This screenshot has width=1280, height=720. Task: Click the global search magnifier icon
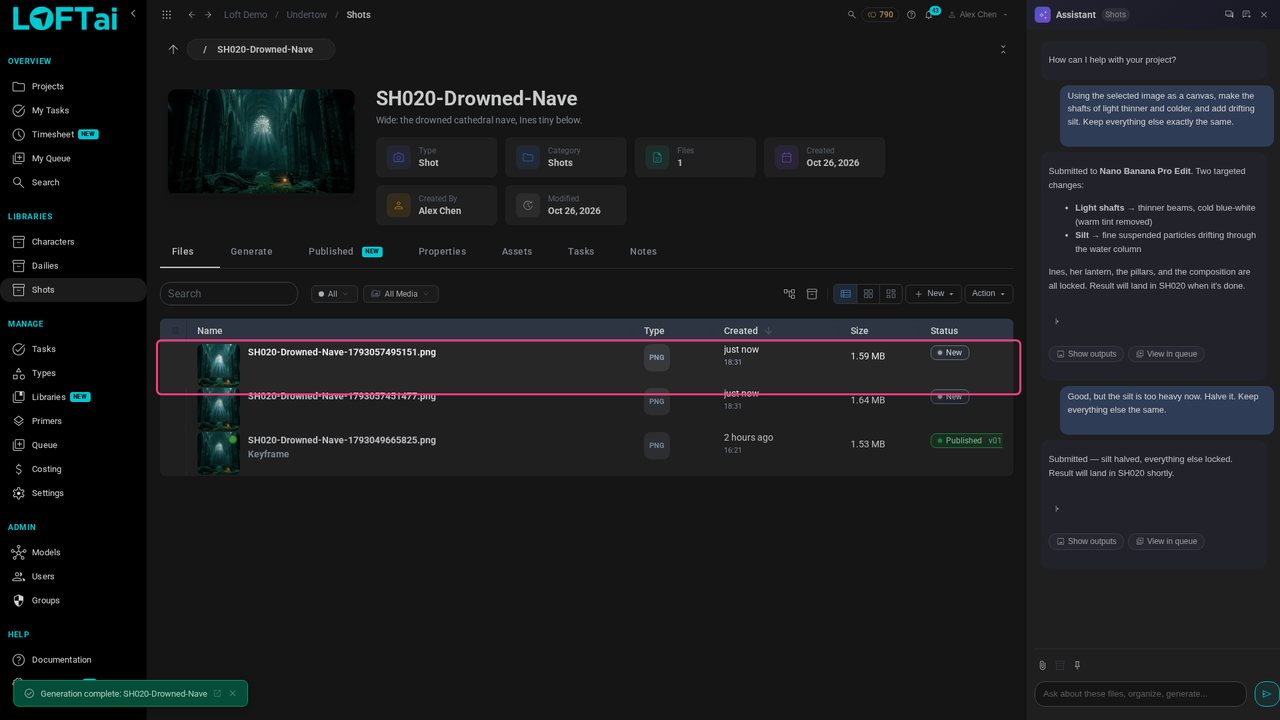click(x=852, y=15)
